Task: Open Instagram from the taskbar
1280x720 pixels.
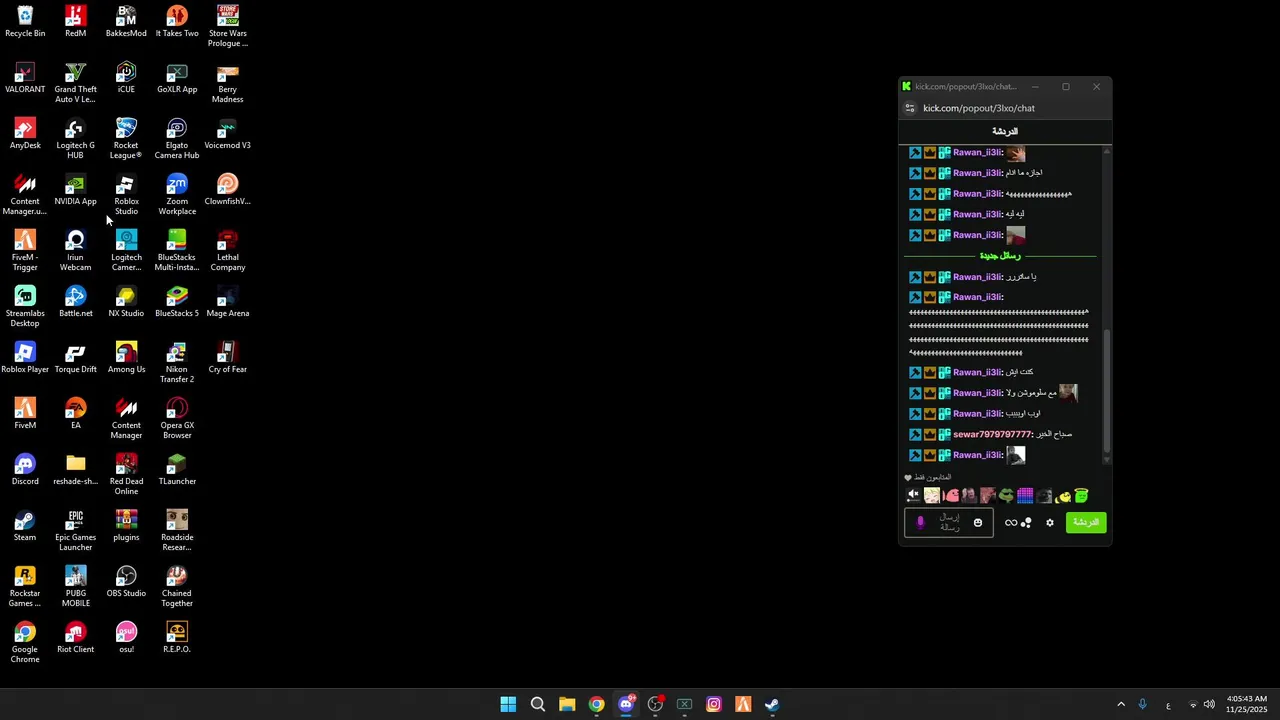Action: (x=714, y=705)
